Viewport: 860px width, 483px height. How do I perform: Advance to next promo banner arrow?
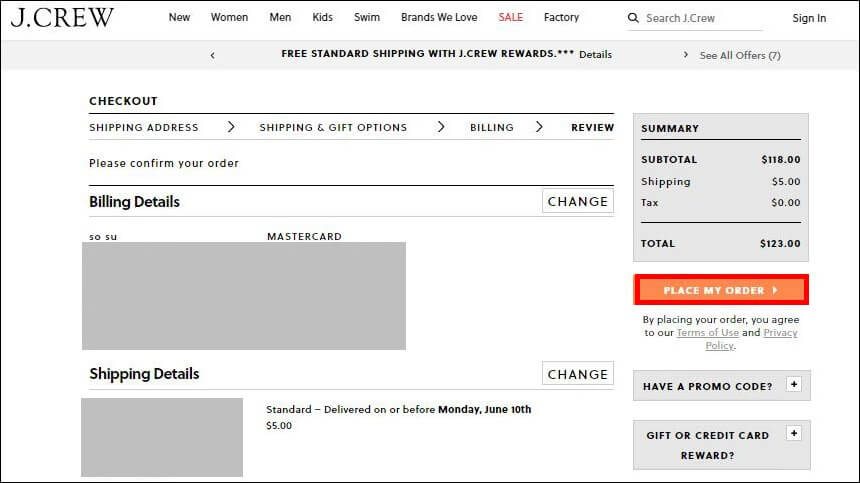point(686,55)
